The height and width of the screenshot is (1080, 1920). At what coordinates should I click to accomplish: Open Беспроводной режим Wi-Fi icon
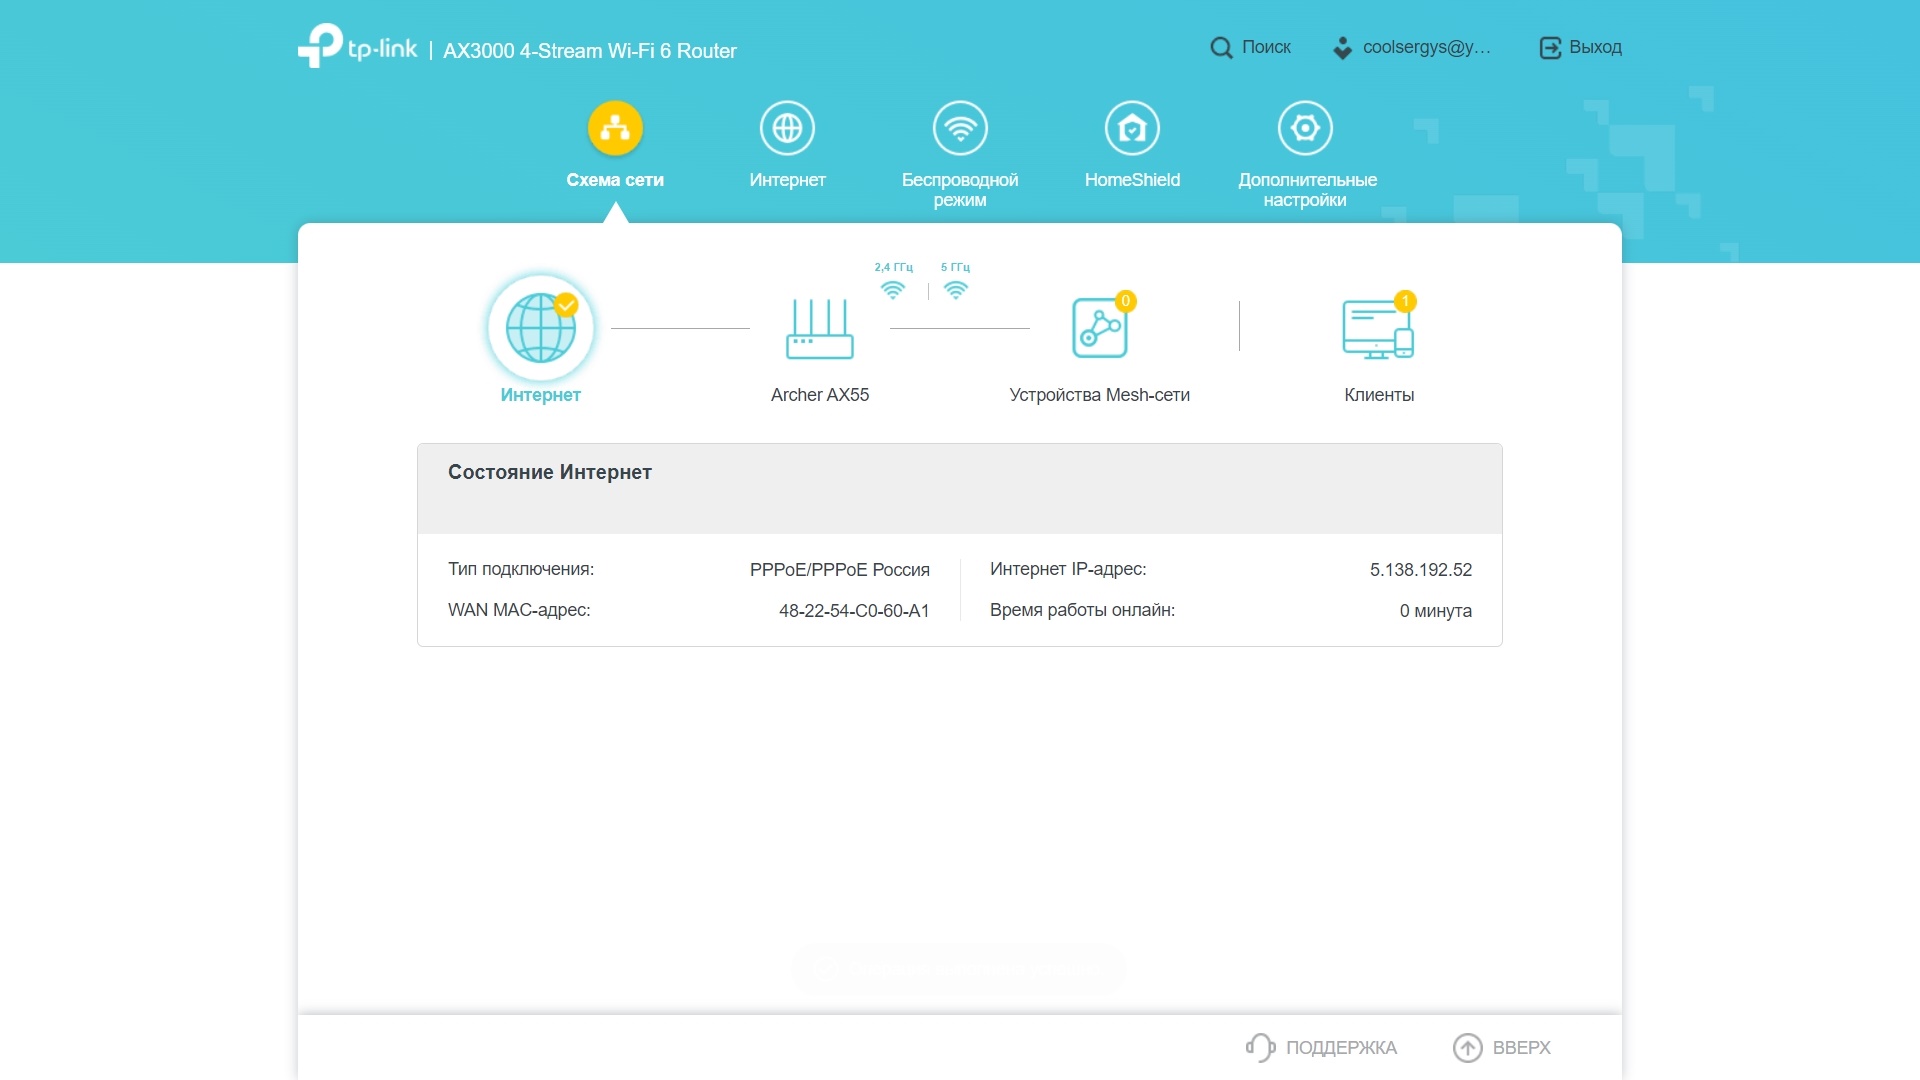click(960, 128)
